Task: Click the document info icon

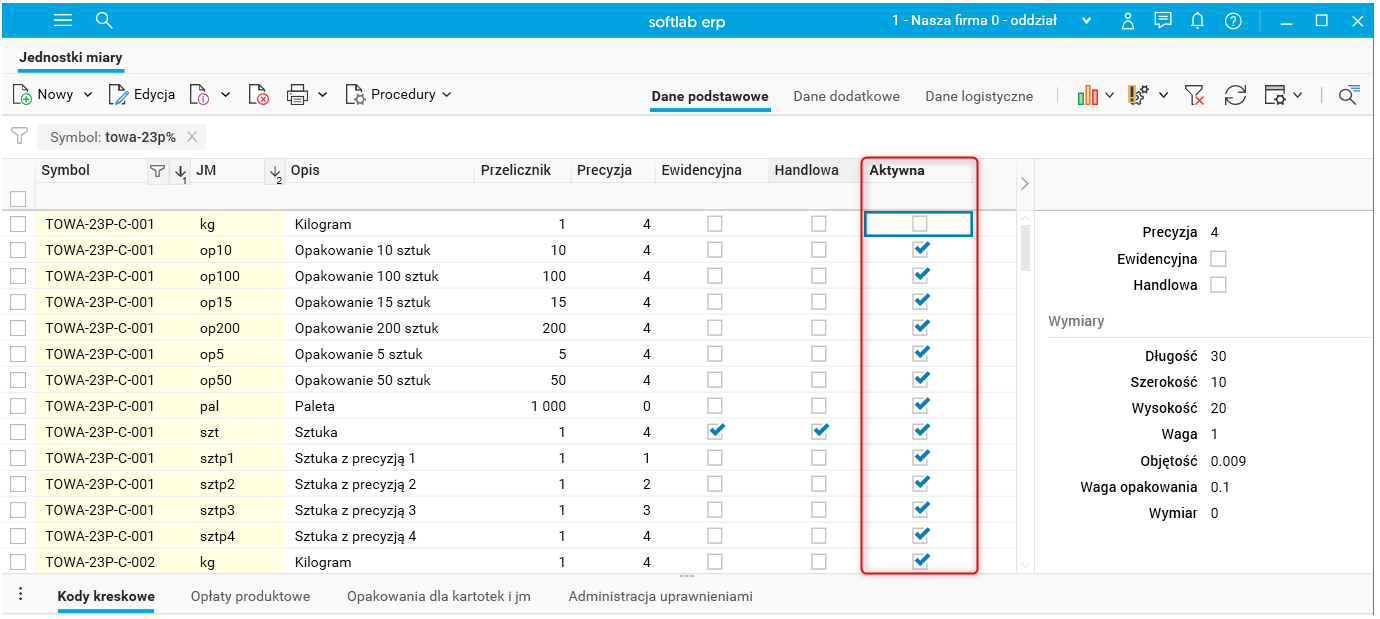Action: click(x=199, y=95)
